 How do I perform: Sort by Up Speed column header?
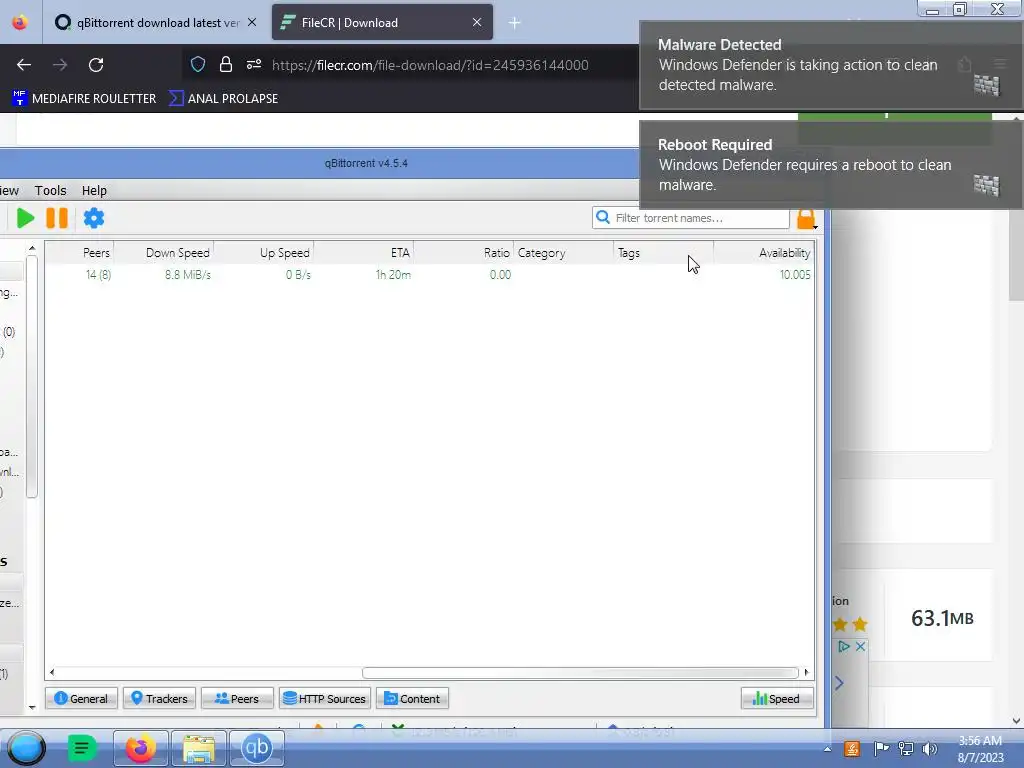(264, 253)
